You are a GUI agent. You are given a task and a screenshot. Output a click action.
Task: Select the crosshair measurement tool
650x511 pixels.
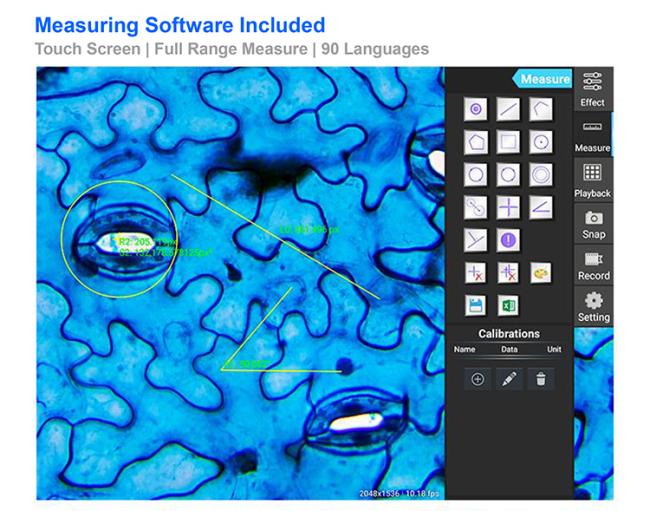coord(509,206)
